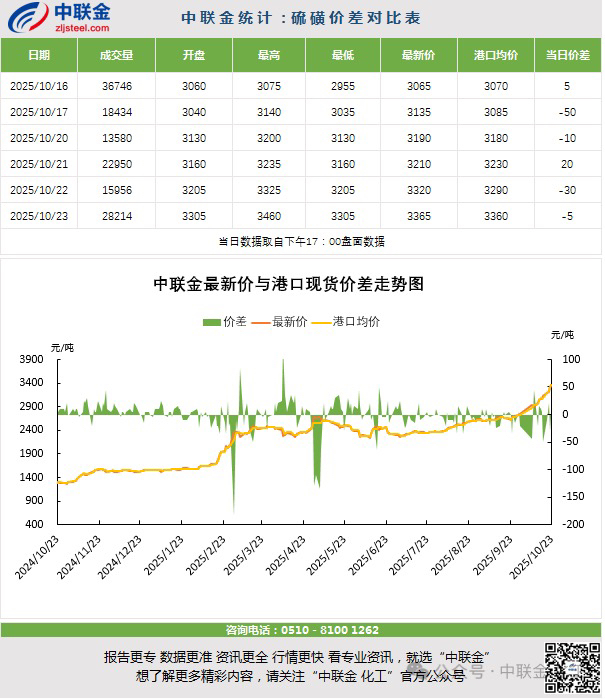Select the 港口均价 column header
The image size is (605, 699).
pyautogui.click(x=496, y=55)
